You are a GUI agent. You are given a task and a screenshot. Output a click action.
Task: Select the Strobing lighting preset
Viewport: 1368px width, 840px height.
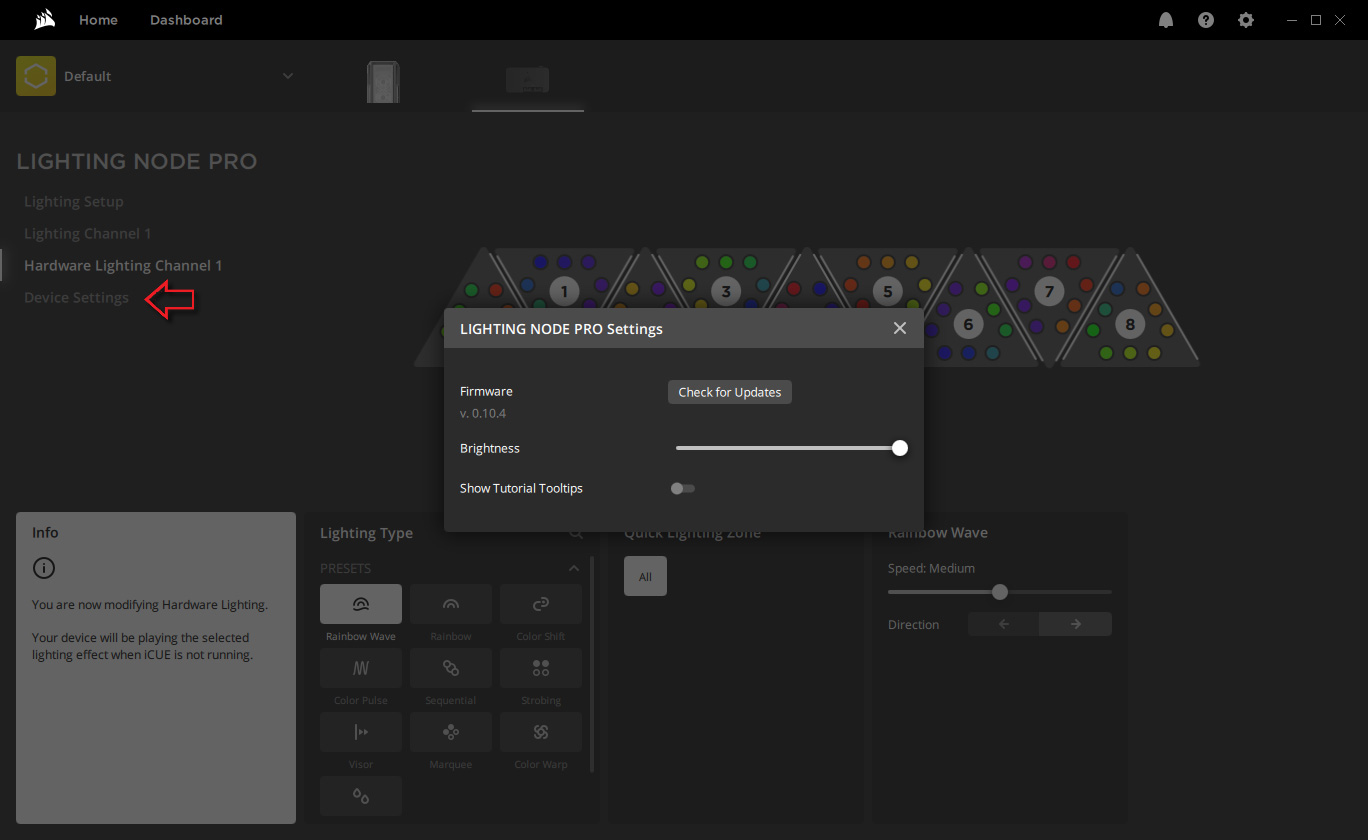(541, 668)
